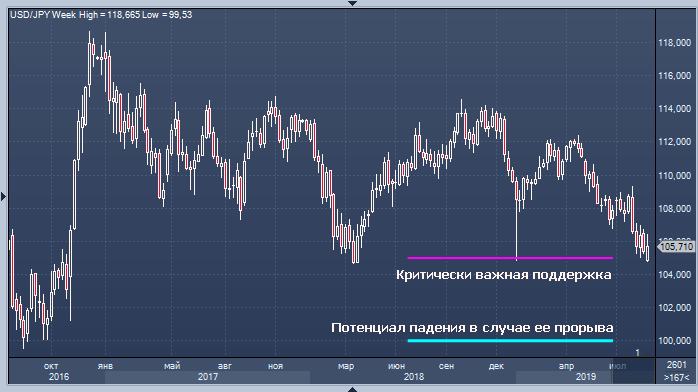Select the cyan target line
Viewport: 698px width, 392px height.
click(x=510, y=341)
